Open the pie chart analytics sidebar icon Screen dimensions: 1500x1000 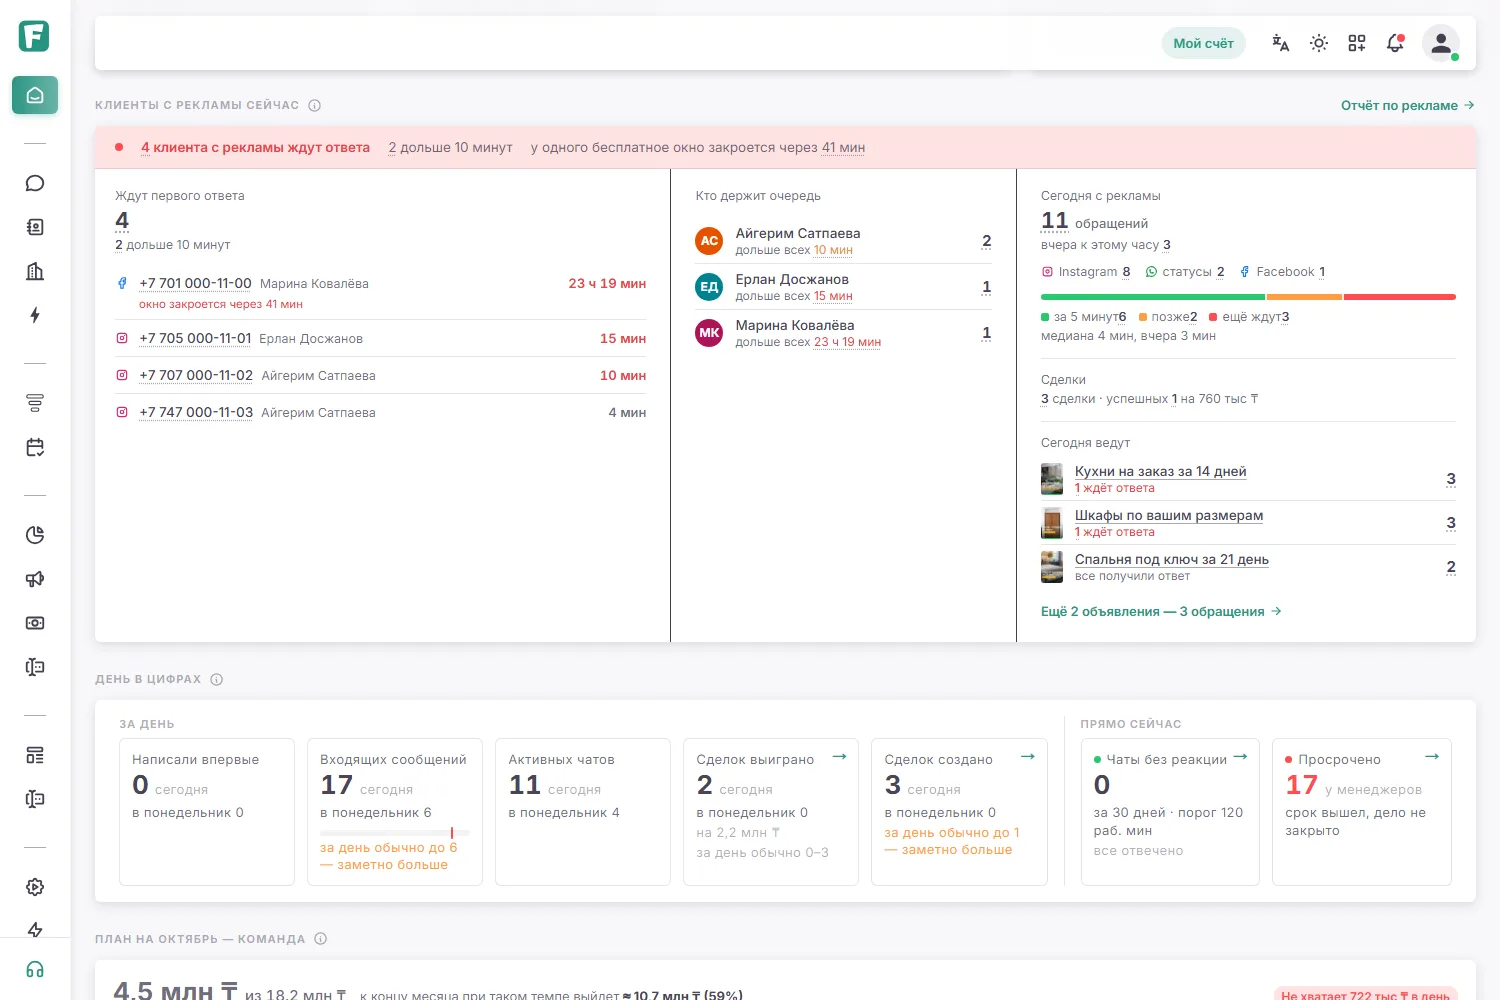click(x=35, y=535)
